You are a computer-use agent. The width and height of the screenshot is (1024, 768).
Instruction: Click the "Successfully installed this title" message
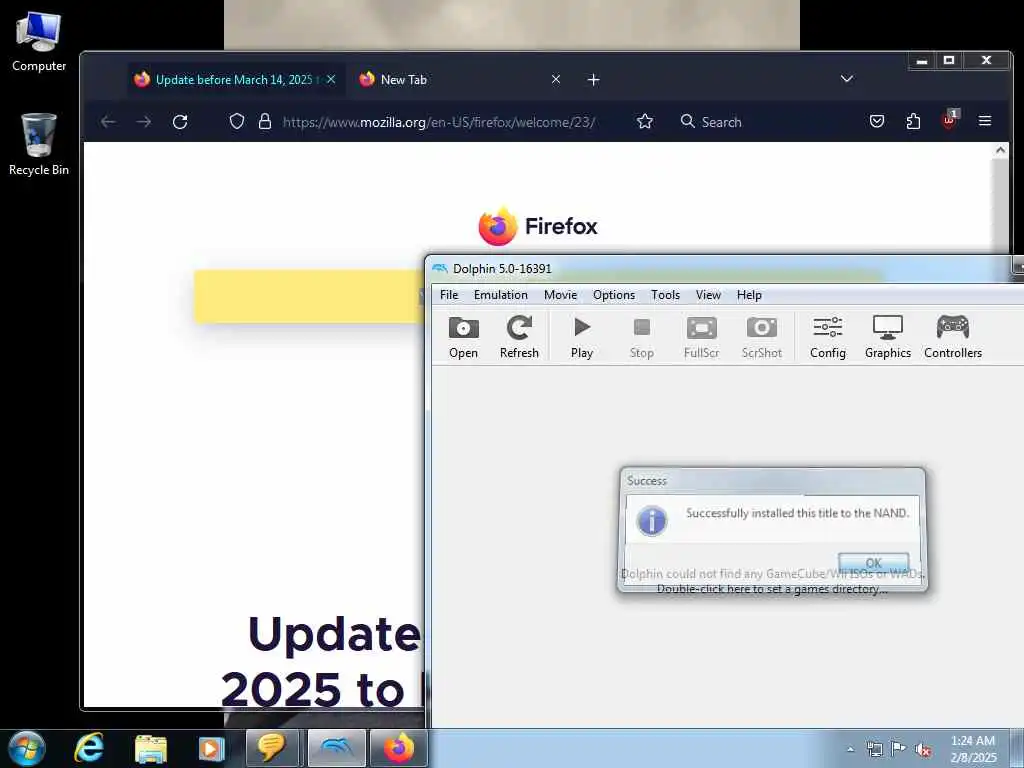pyautogui.click(x=797, y=513)
